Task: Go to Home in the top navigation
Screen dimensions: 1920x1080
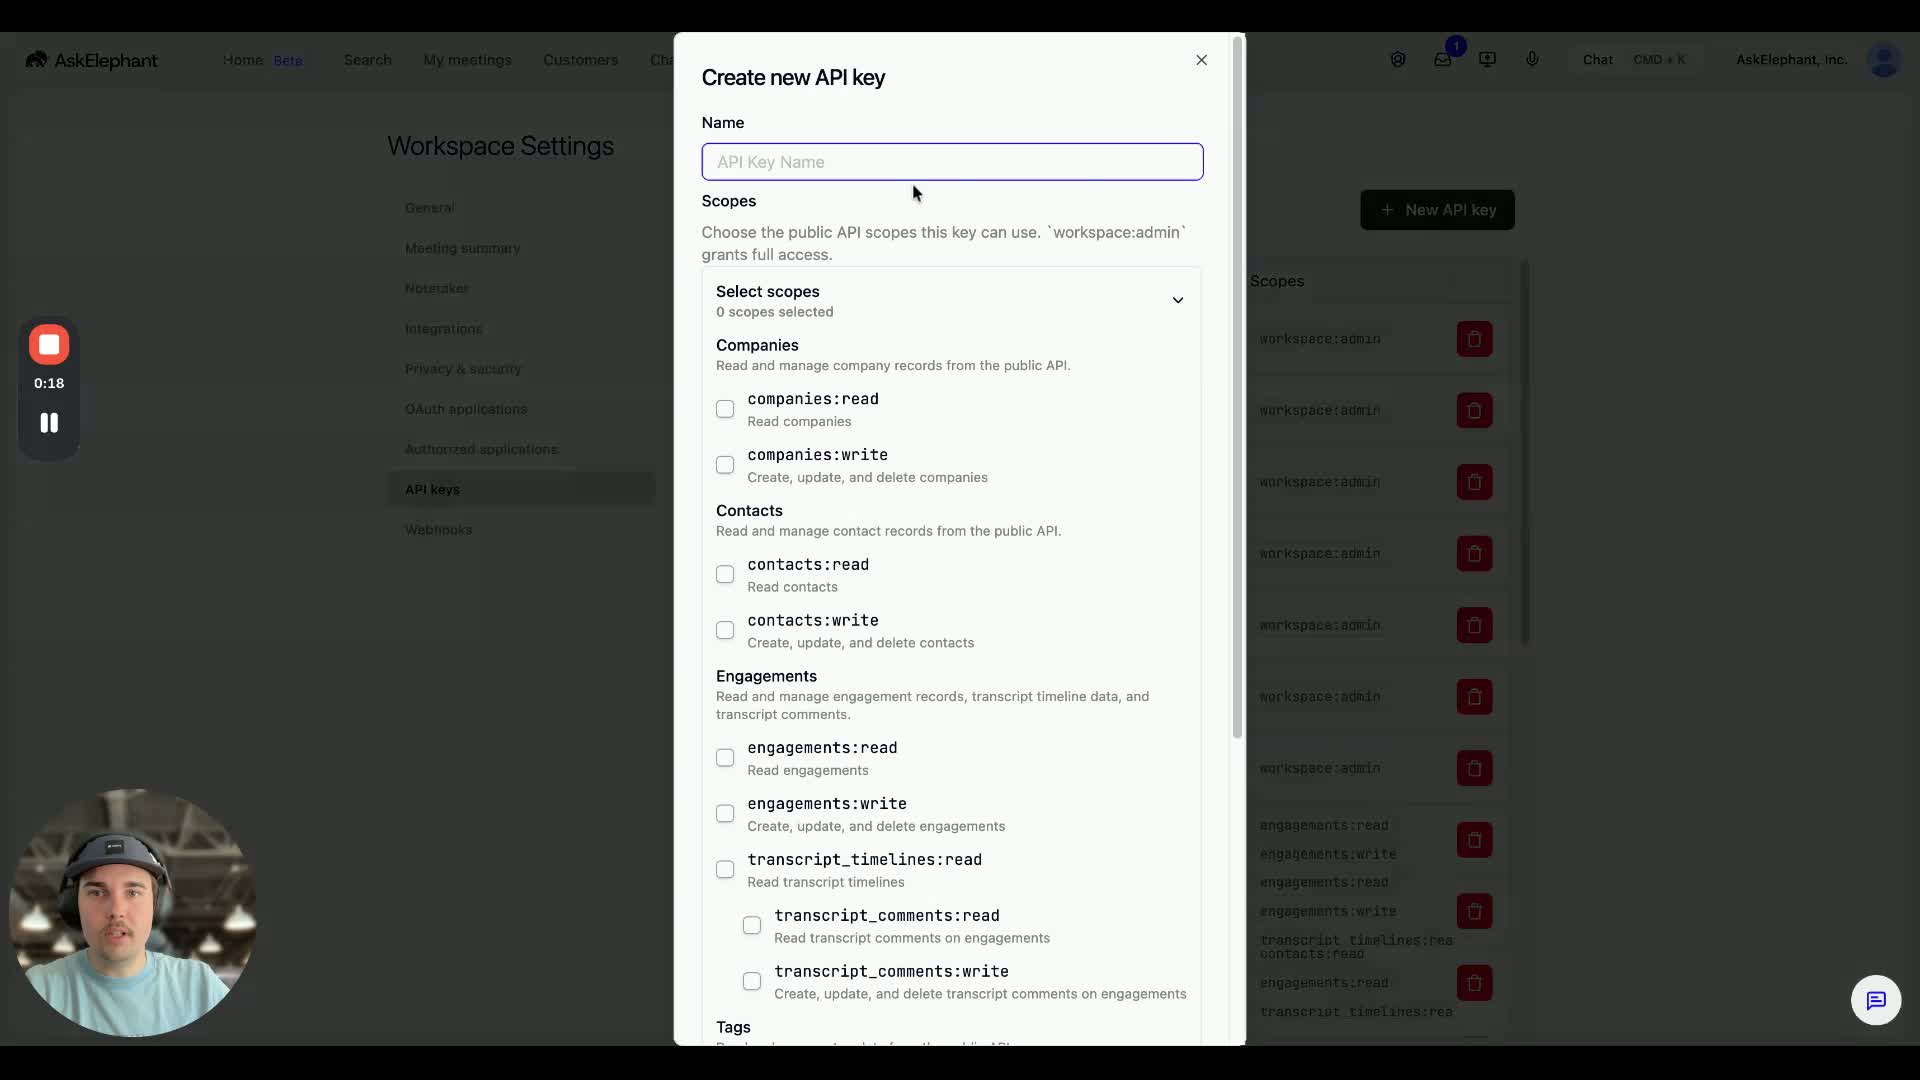Action: pyautogui.click(x=243, y=60)
